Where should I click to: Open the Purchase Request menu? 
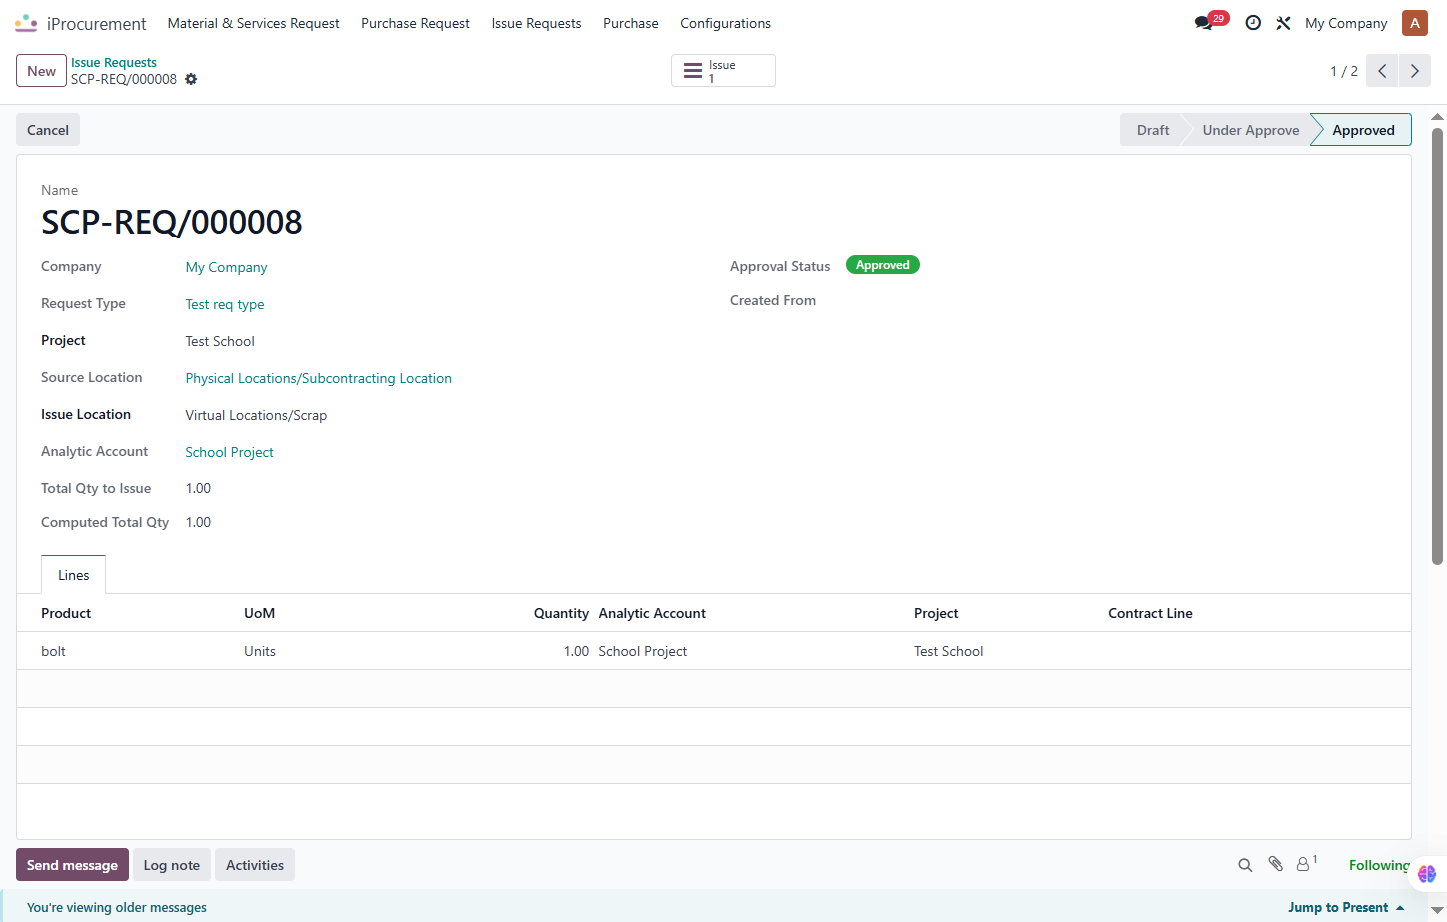[x=415, y=23]
